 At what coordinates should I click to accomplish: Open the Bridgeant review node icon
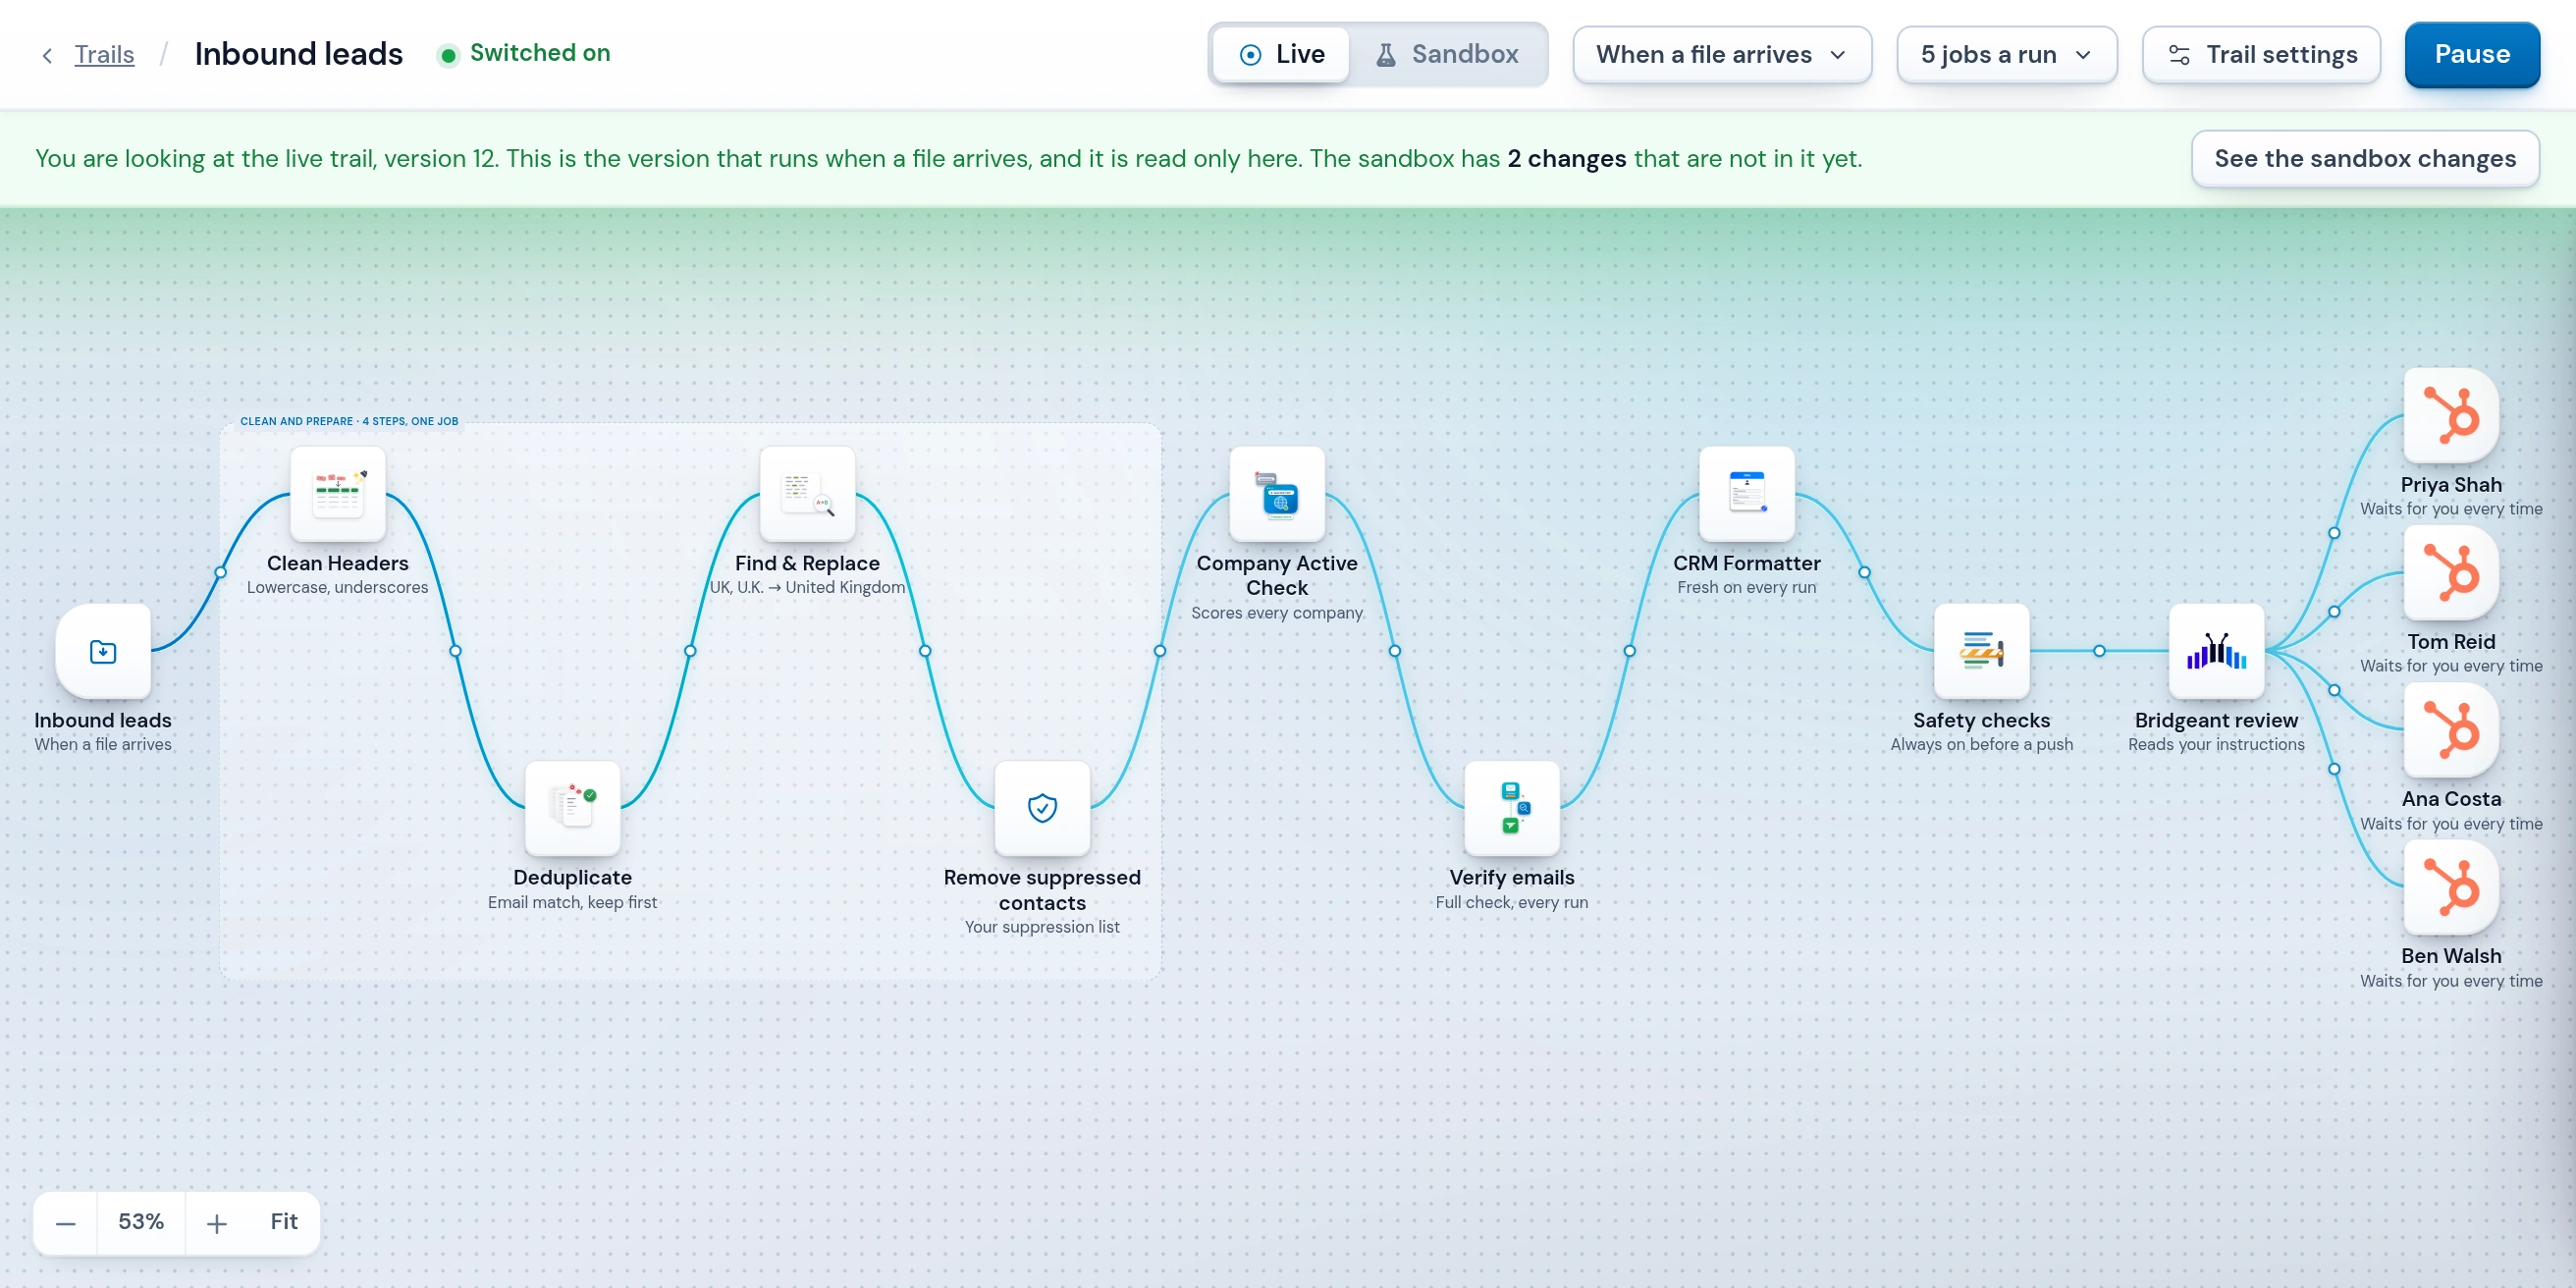[2217, 651]
